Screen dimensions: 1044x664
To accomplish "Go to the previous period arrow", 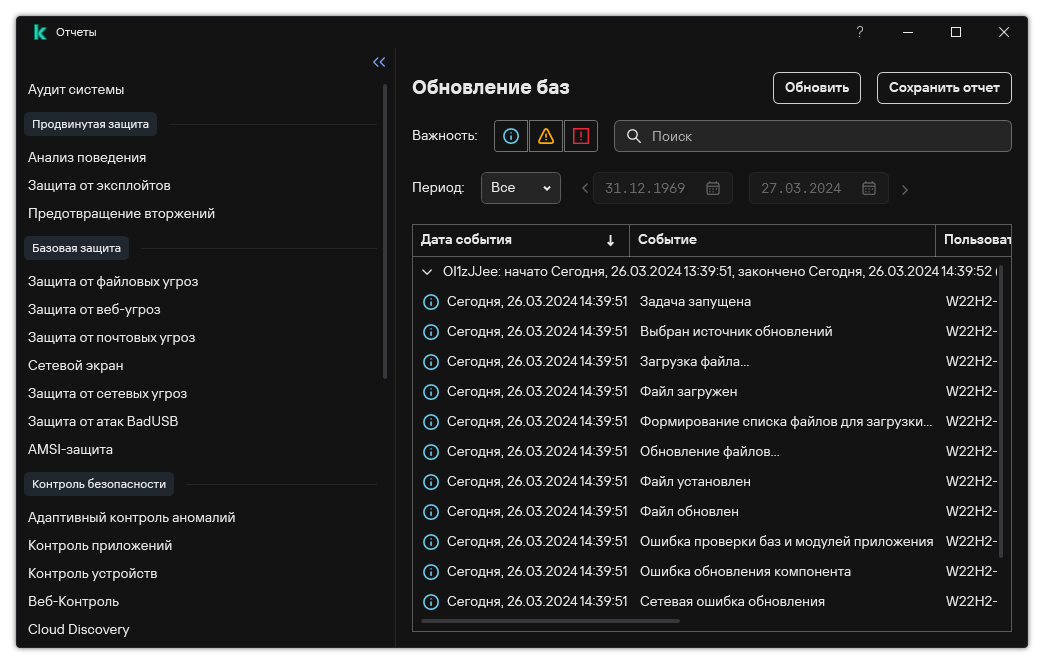I will [x=586, y=189].
